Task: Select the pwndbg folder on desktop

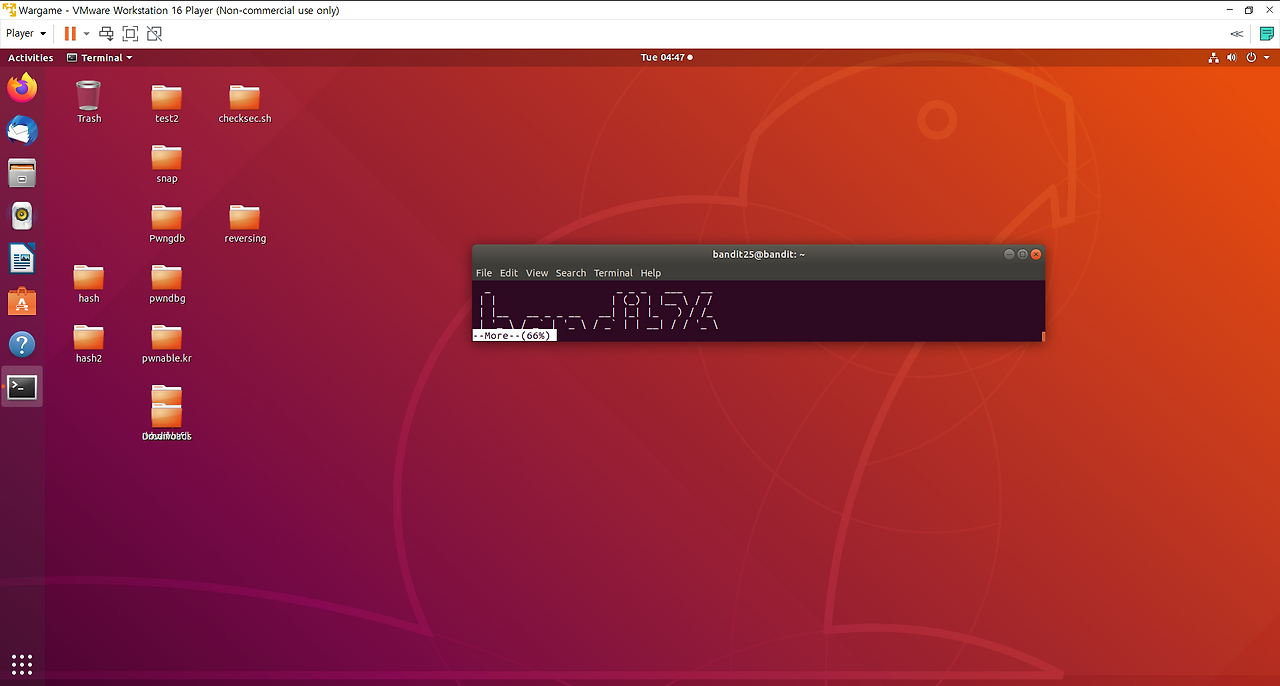Action: tap(167, 283)
